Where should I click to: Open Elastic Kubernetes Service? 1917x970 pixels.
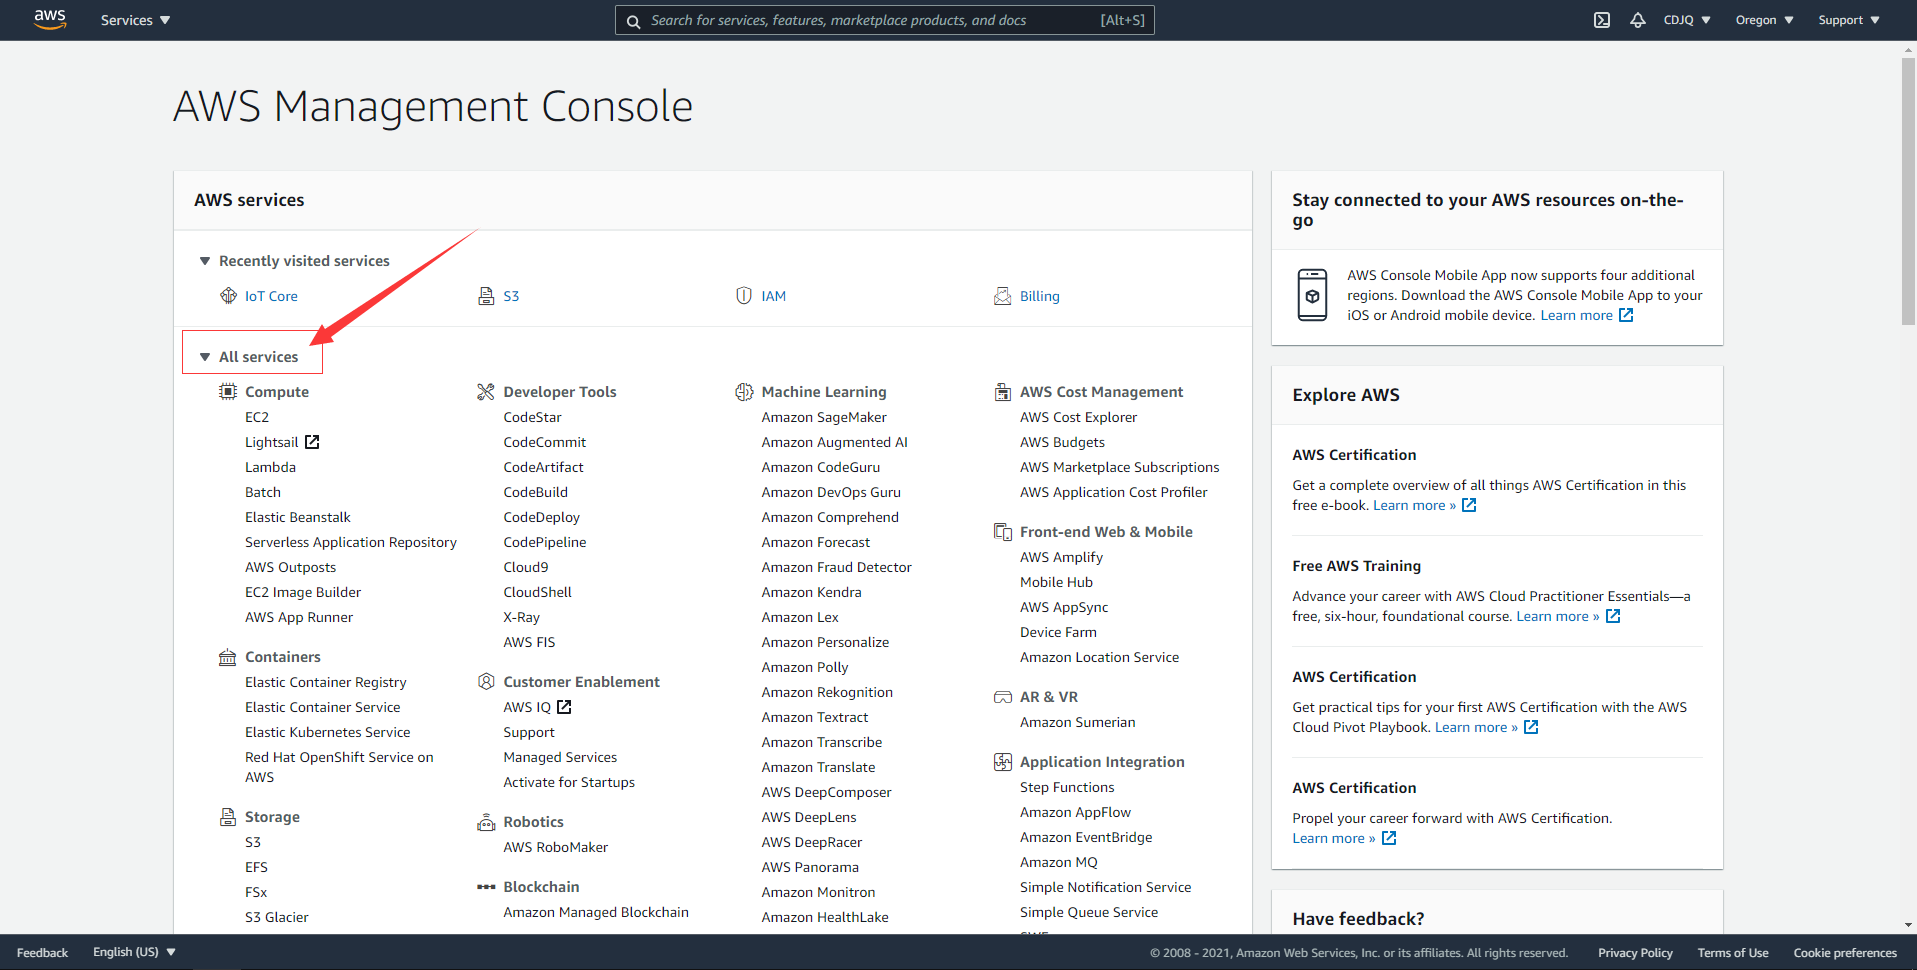pos(327,732)
